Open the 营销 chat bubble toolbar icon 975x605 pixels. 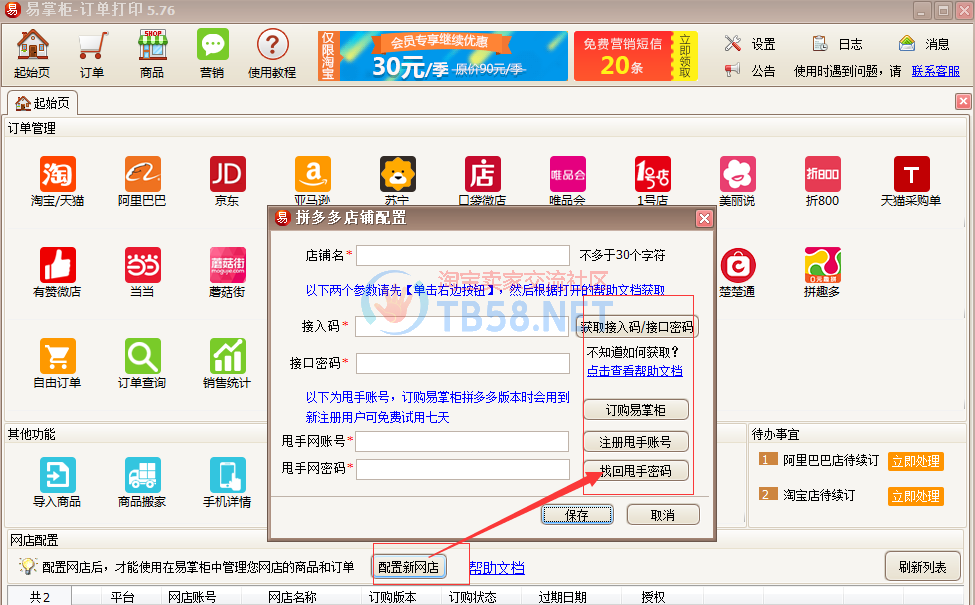click(212, 54)
